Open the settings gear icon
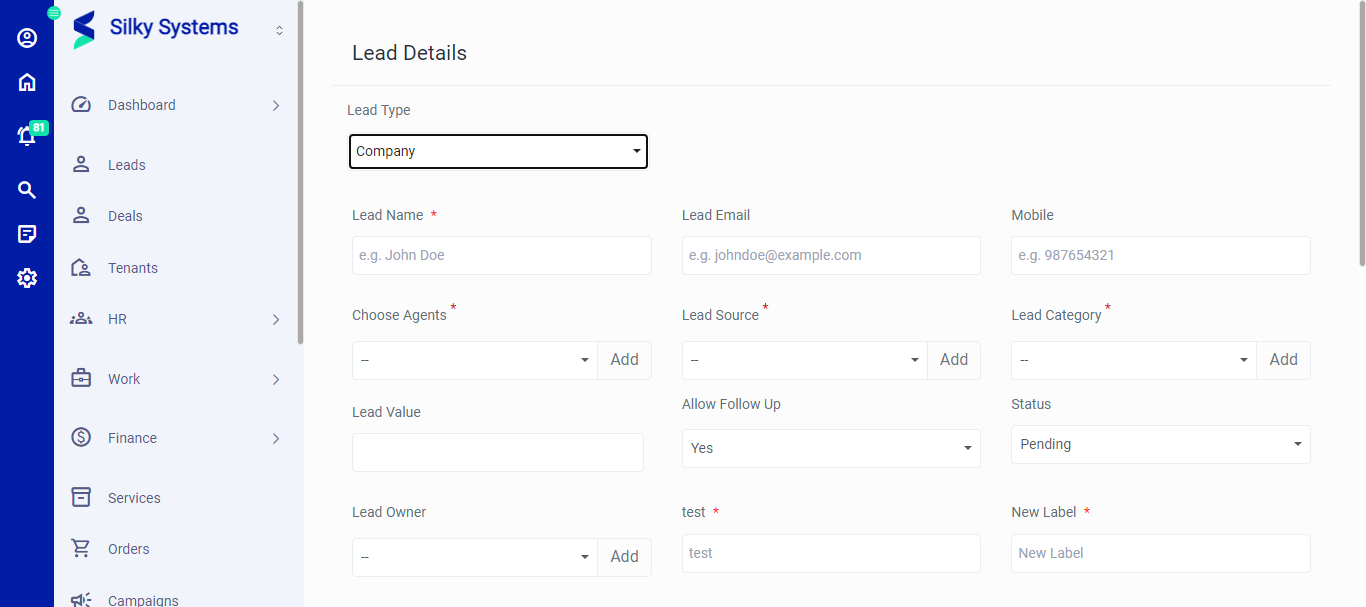 click(x=27, y=278)
